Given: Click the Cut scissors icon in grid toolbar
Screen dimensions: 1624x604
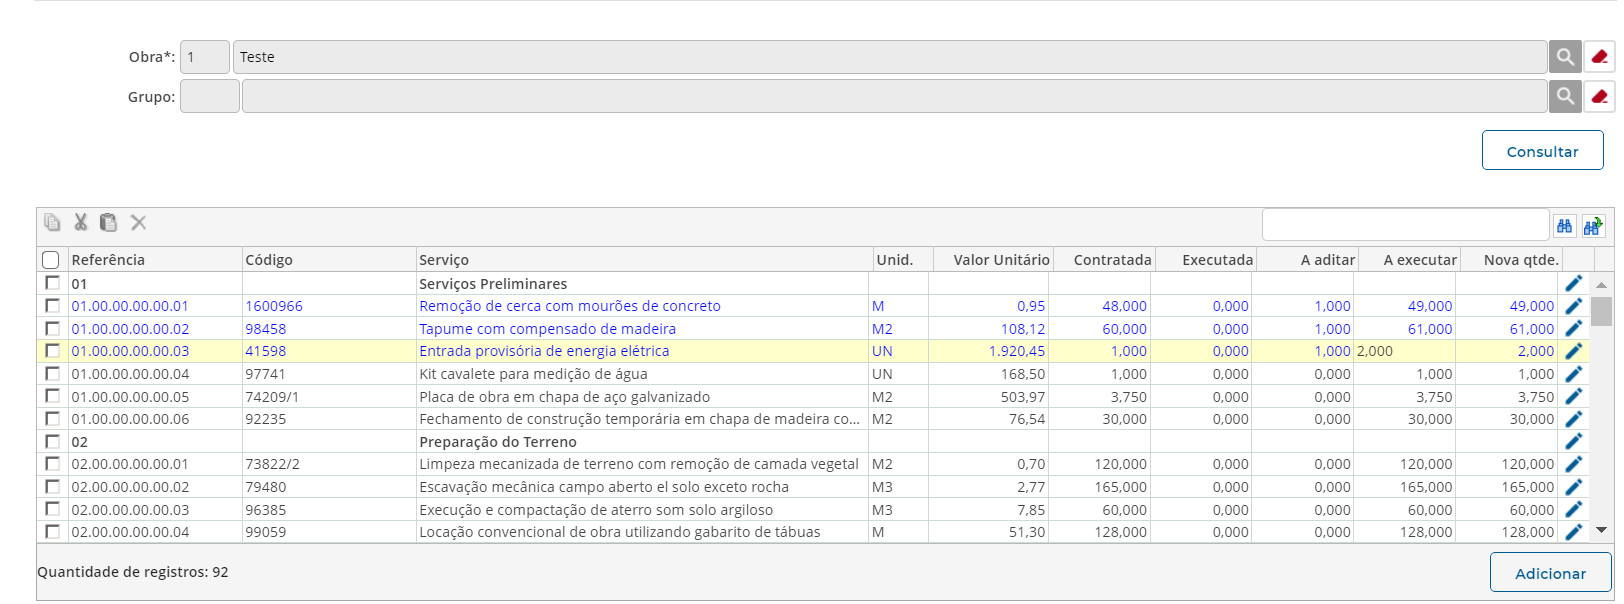Looking at the screenshot, I should (81, 222).
